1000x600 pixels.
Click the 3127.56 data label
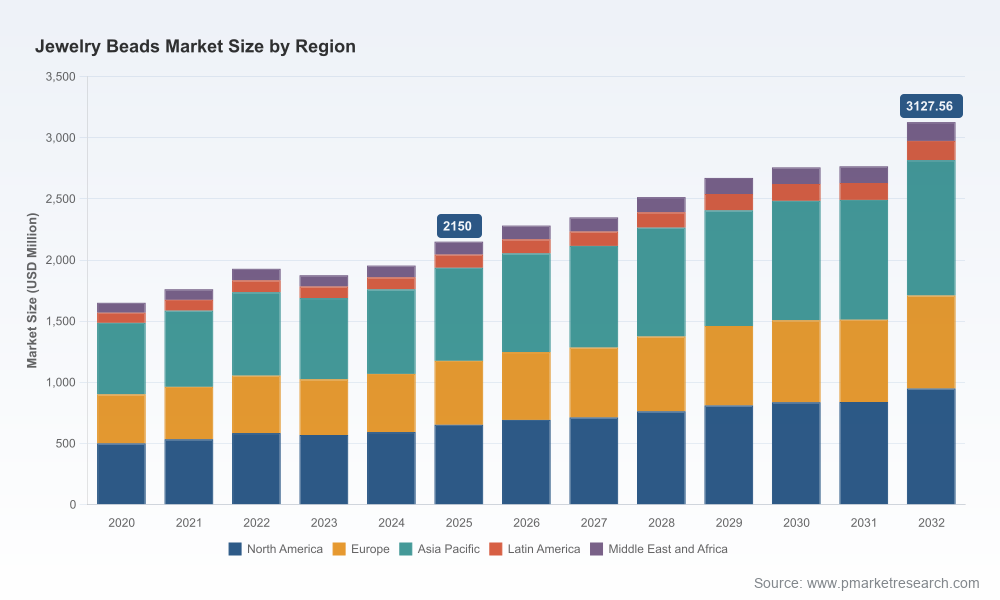pyautogui.click(x=931, y=106)
